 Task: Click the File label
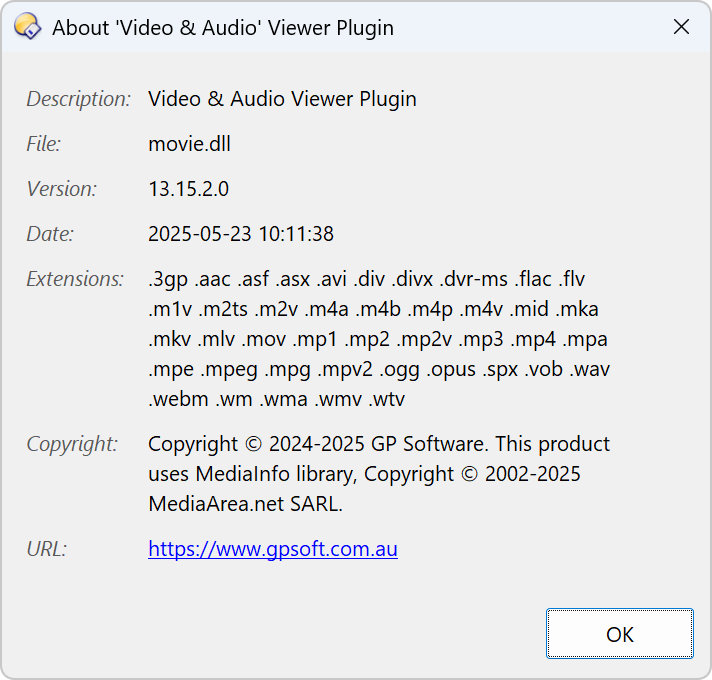coord(44,144)
